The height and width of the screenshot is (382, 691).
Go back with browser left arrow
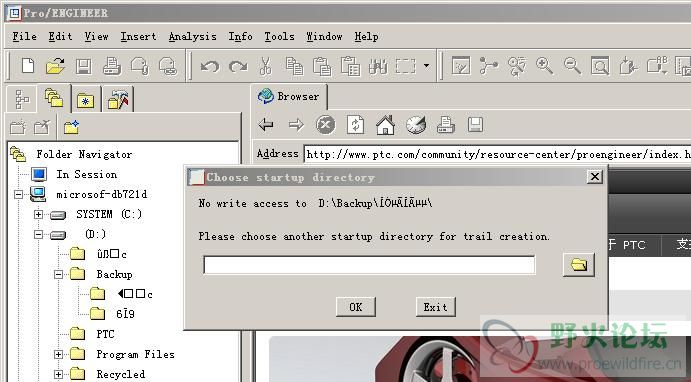[266, 125]
